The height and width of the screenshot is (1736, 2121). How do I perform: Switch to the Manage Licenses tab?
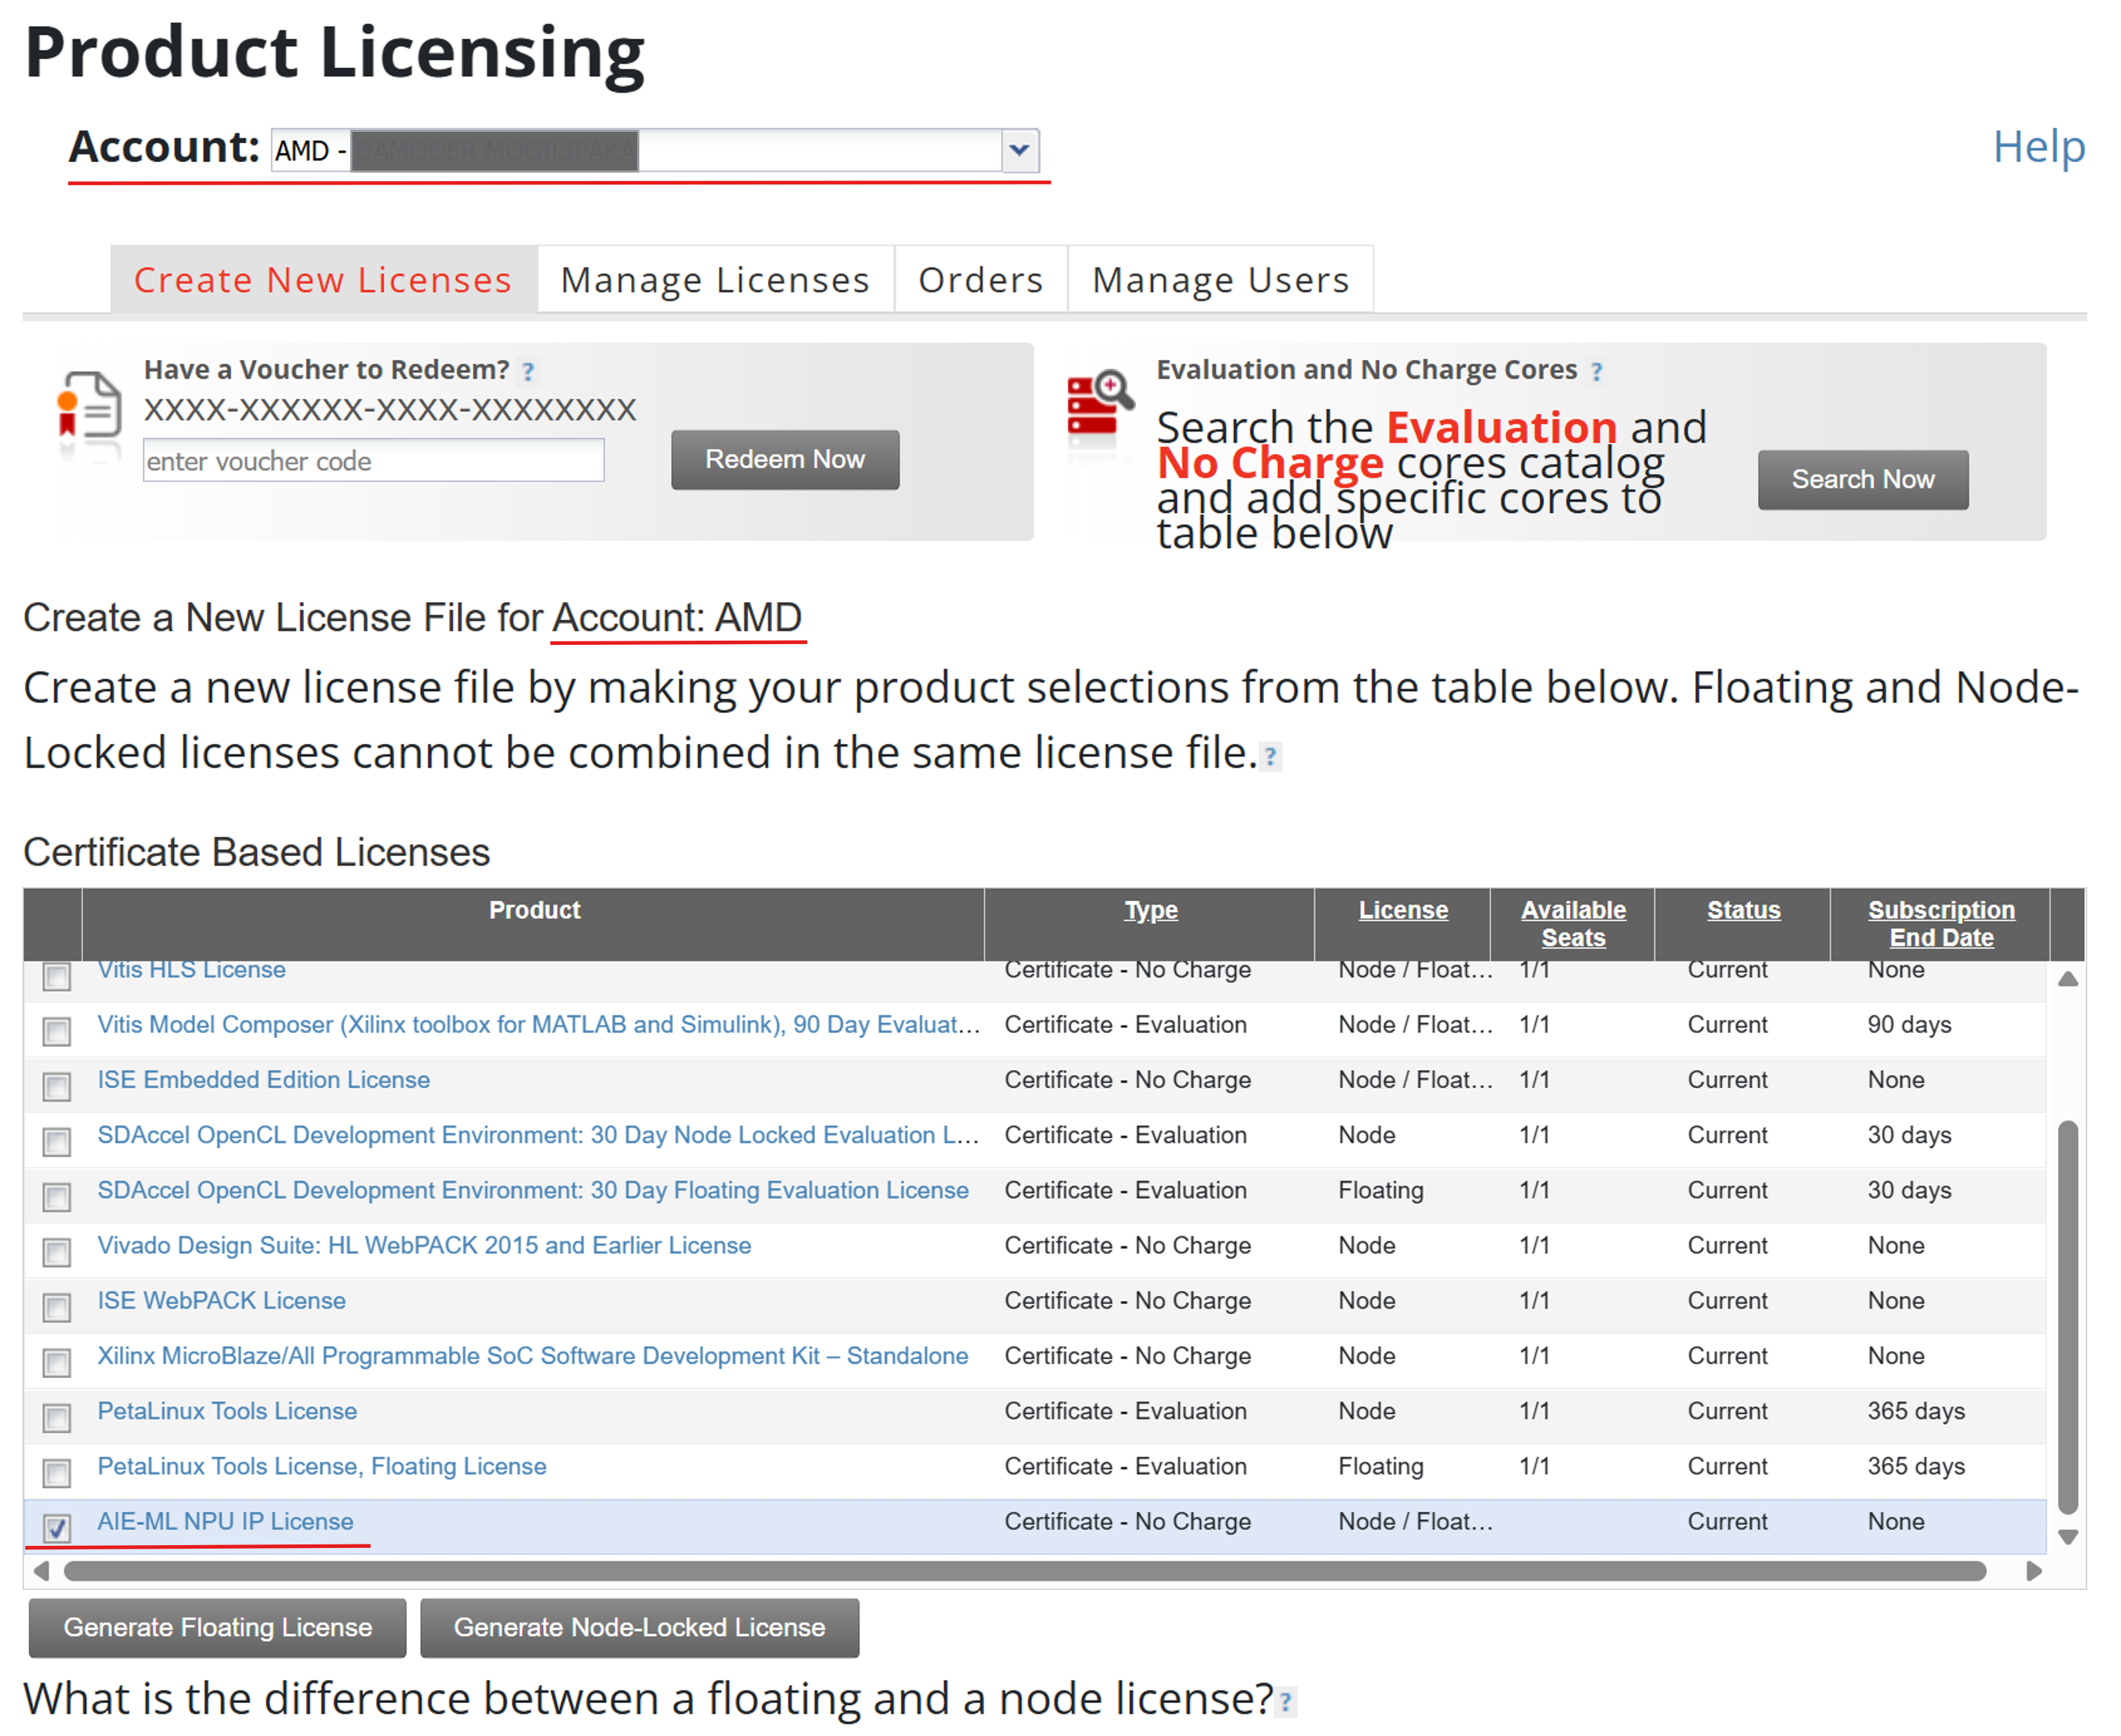click(716, 280)
